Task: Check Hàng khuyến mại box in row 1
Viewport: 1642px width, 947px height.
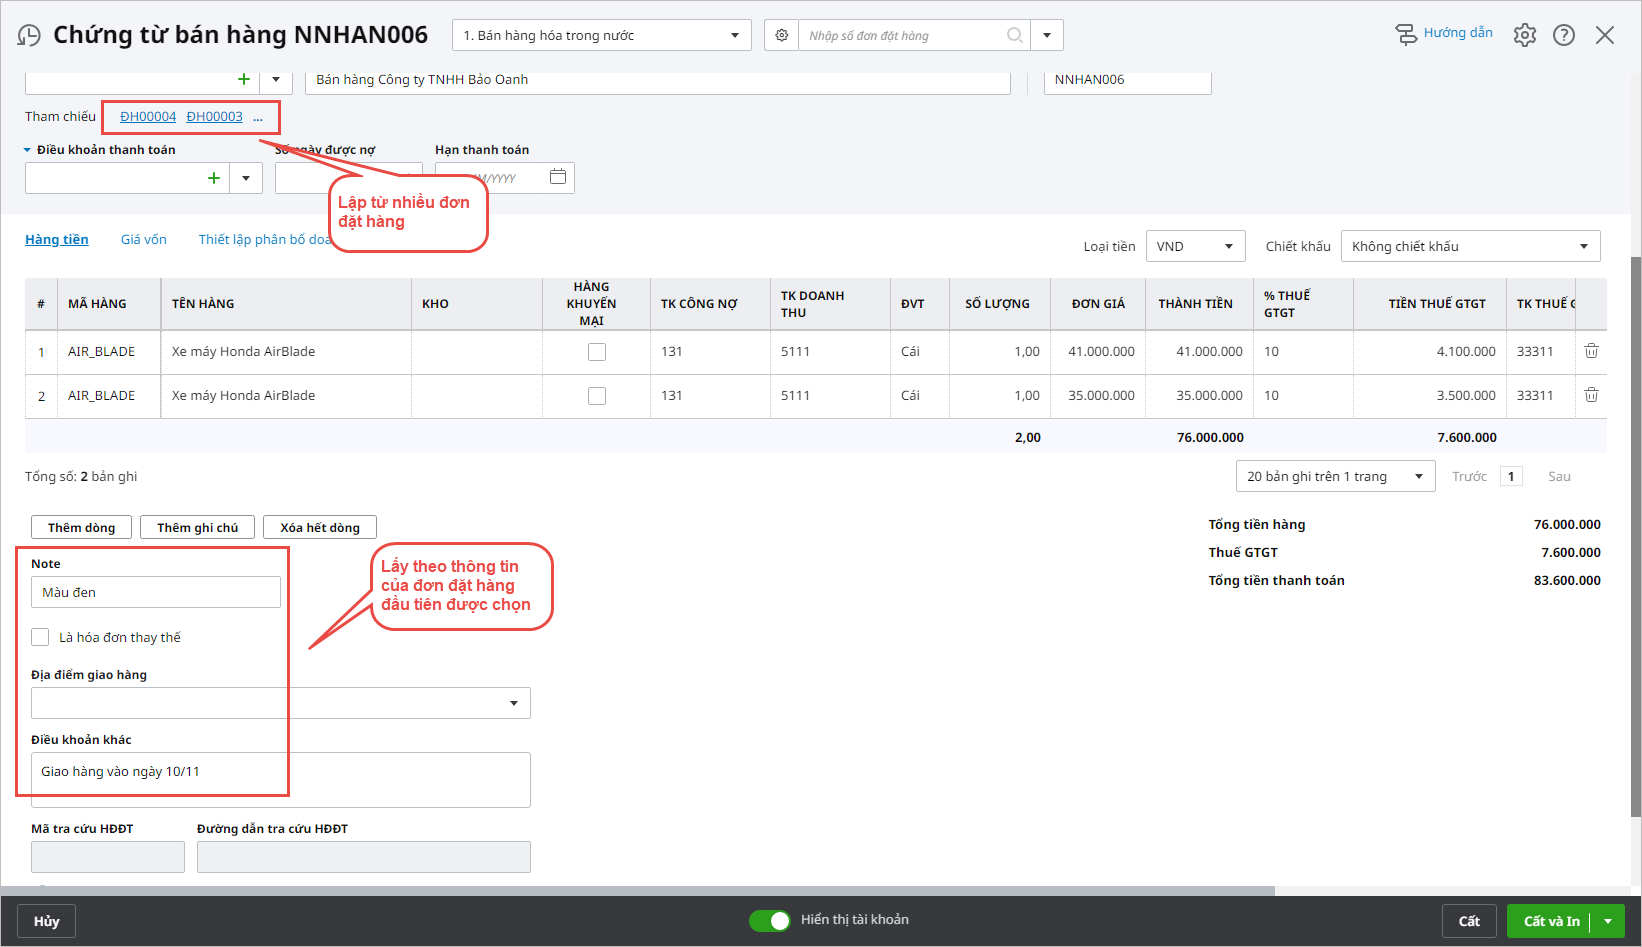Action: pyautogui.click(x=597, y=352)
